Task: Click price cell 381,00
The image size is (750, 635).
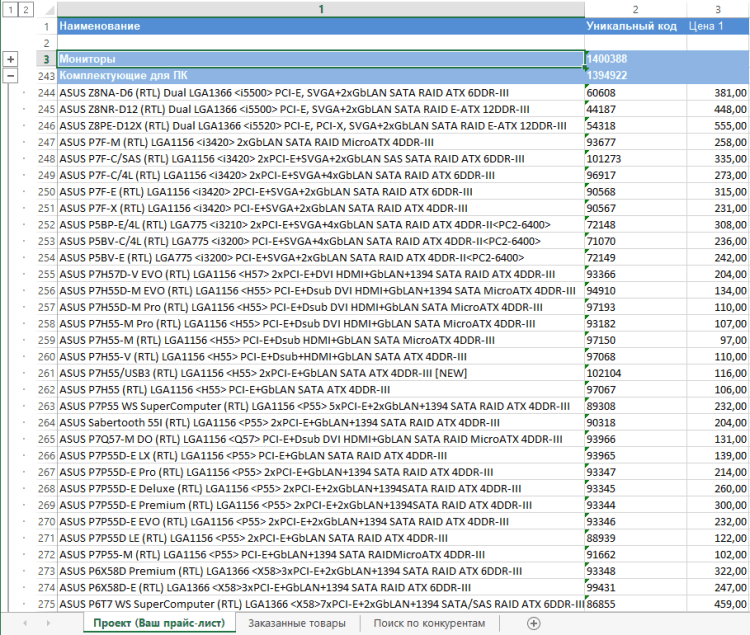Action: 718,93
